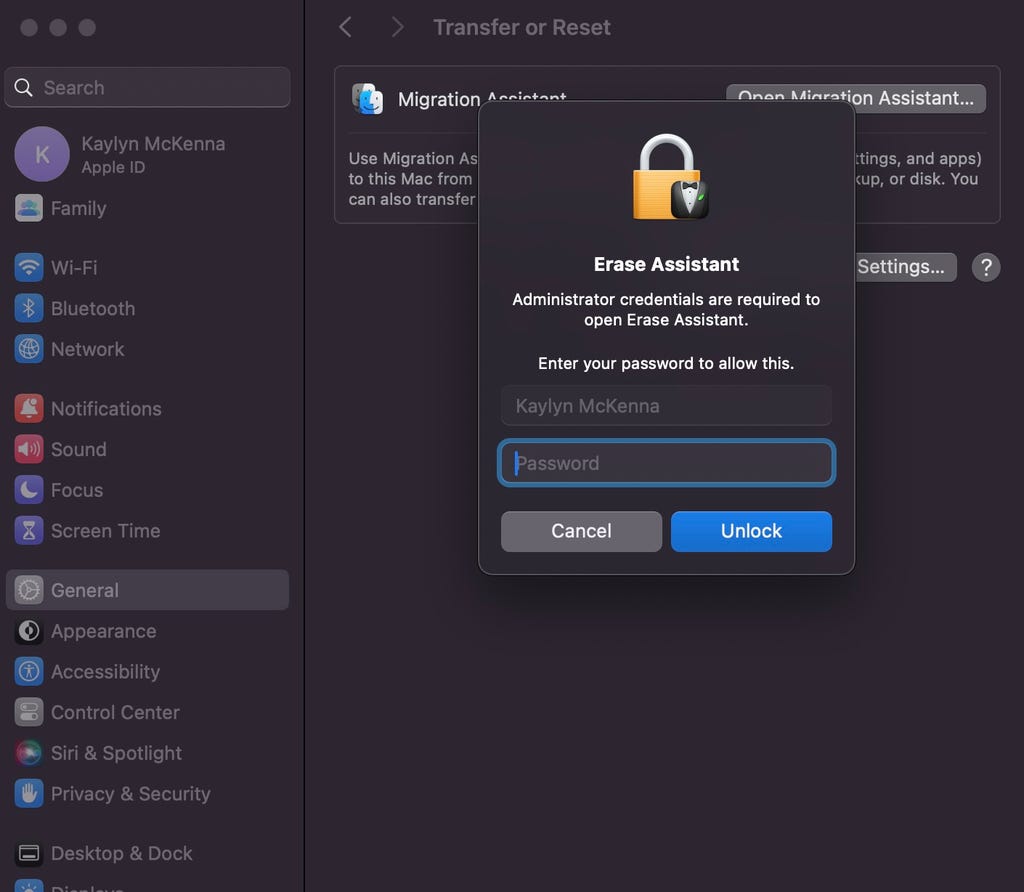Focus the Password input field
Viewport: 1024px width, 892px height.
666,463
